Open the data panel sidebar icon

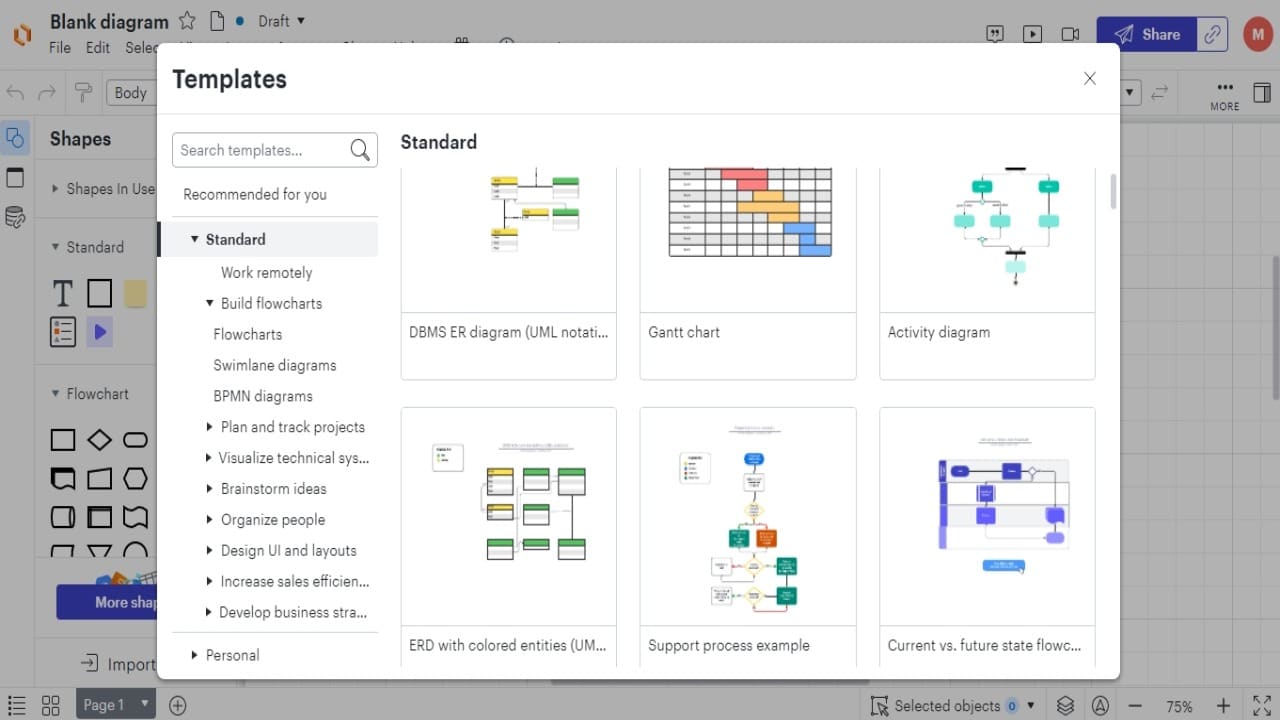point(14,217)
